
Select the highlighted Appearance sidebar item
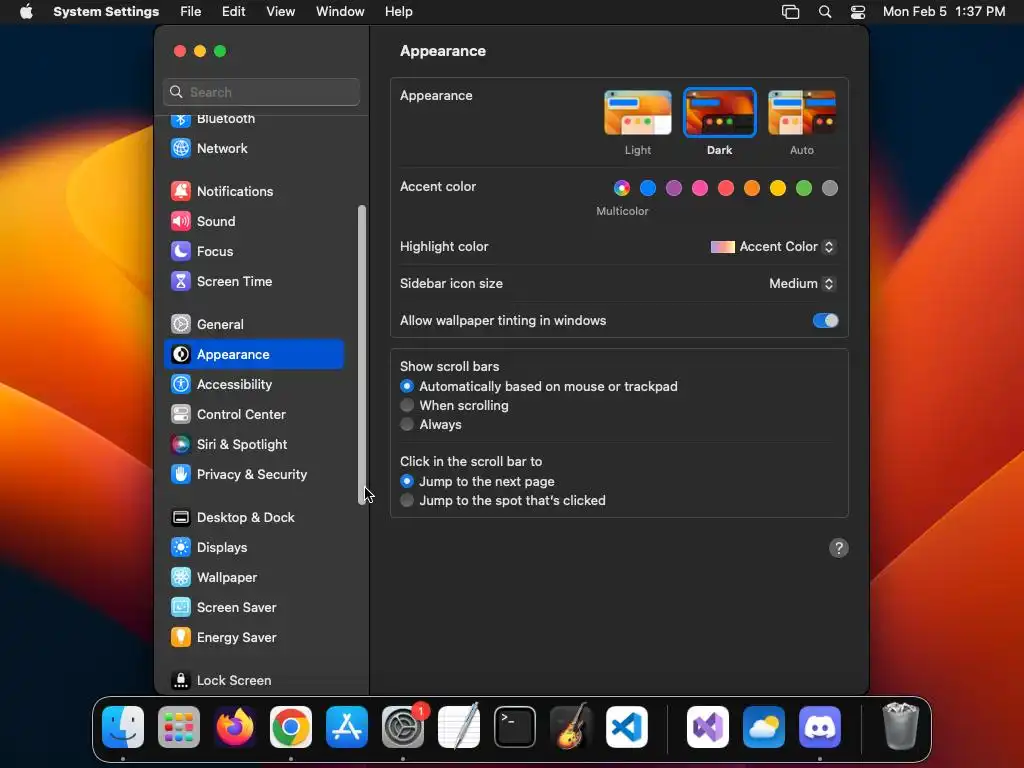[x=253, y=355]
